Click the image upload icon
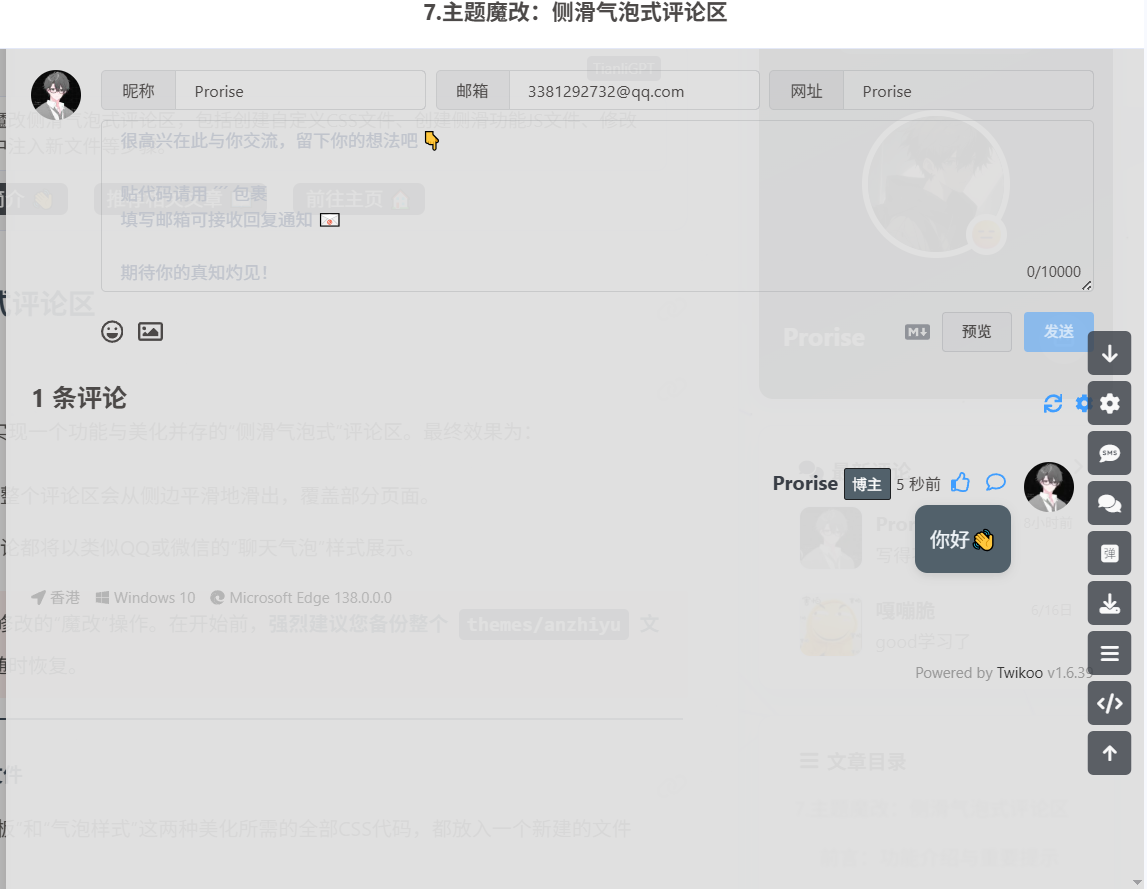The width and height of the screenshot is (1147, 889). pyautogui.click(x=150, y=332)
